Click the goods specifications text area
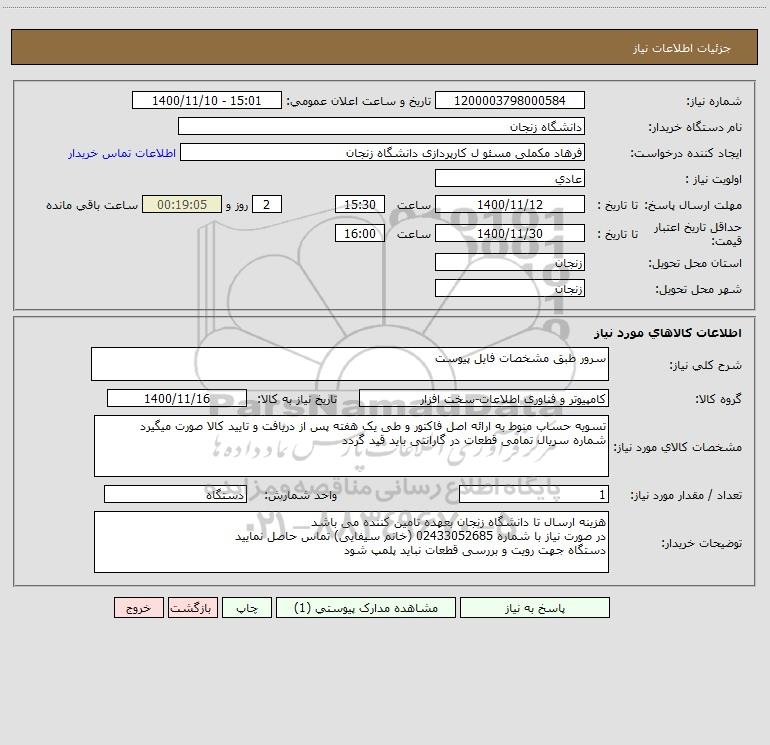This screenshot has height=745, width=770. tap(351, 446)
